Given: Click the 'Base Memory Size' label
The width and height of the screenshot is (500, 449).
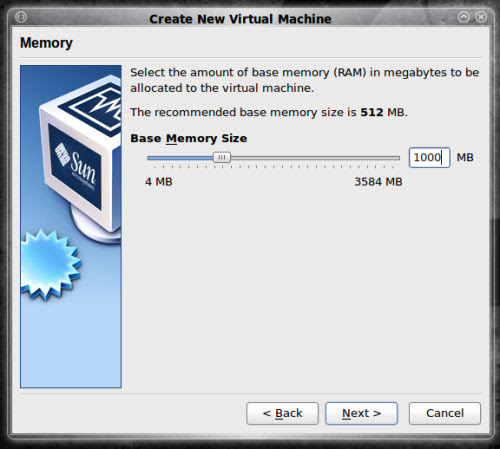Looking at the screenshot, I should coord(189,138).
